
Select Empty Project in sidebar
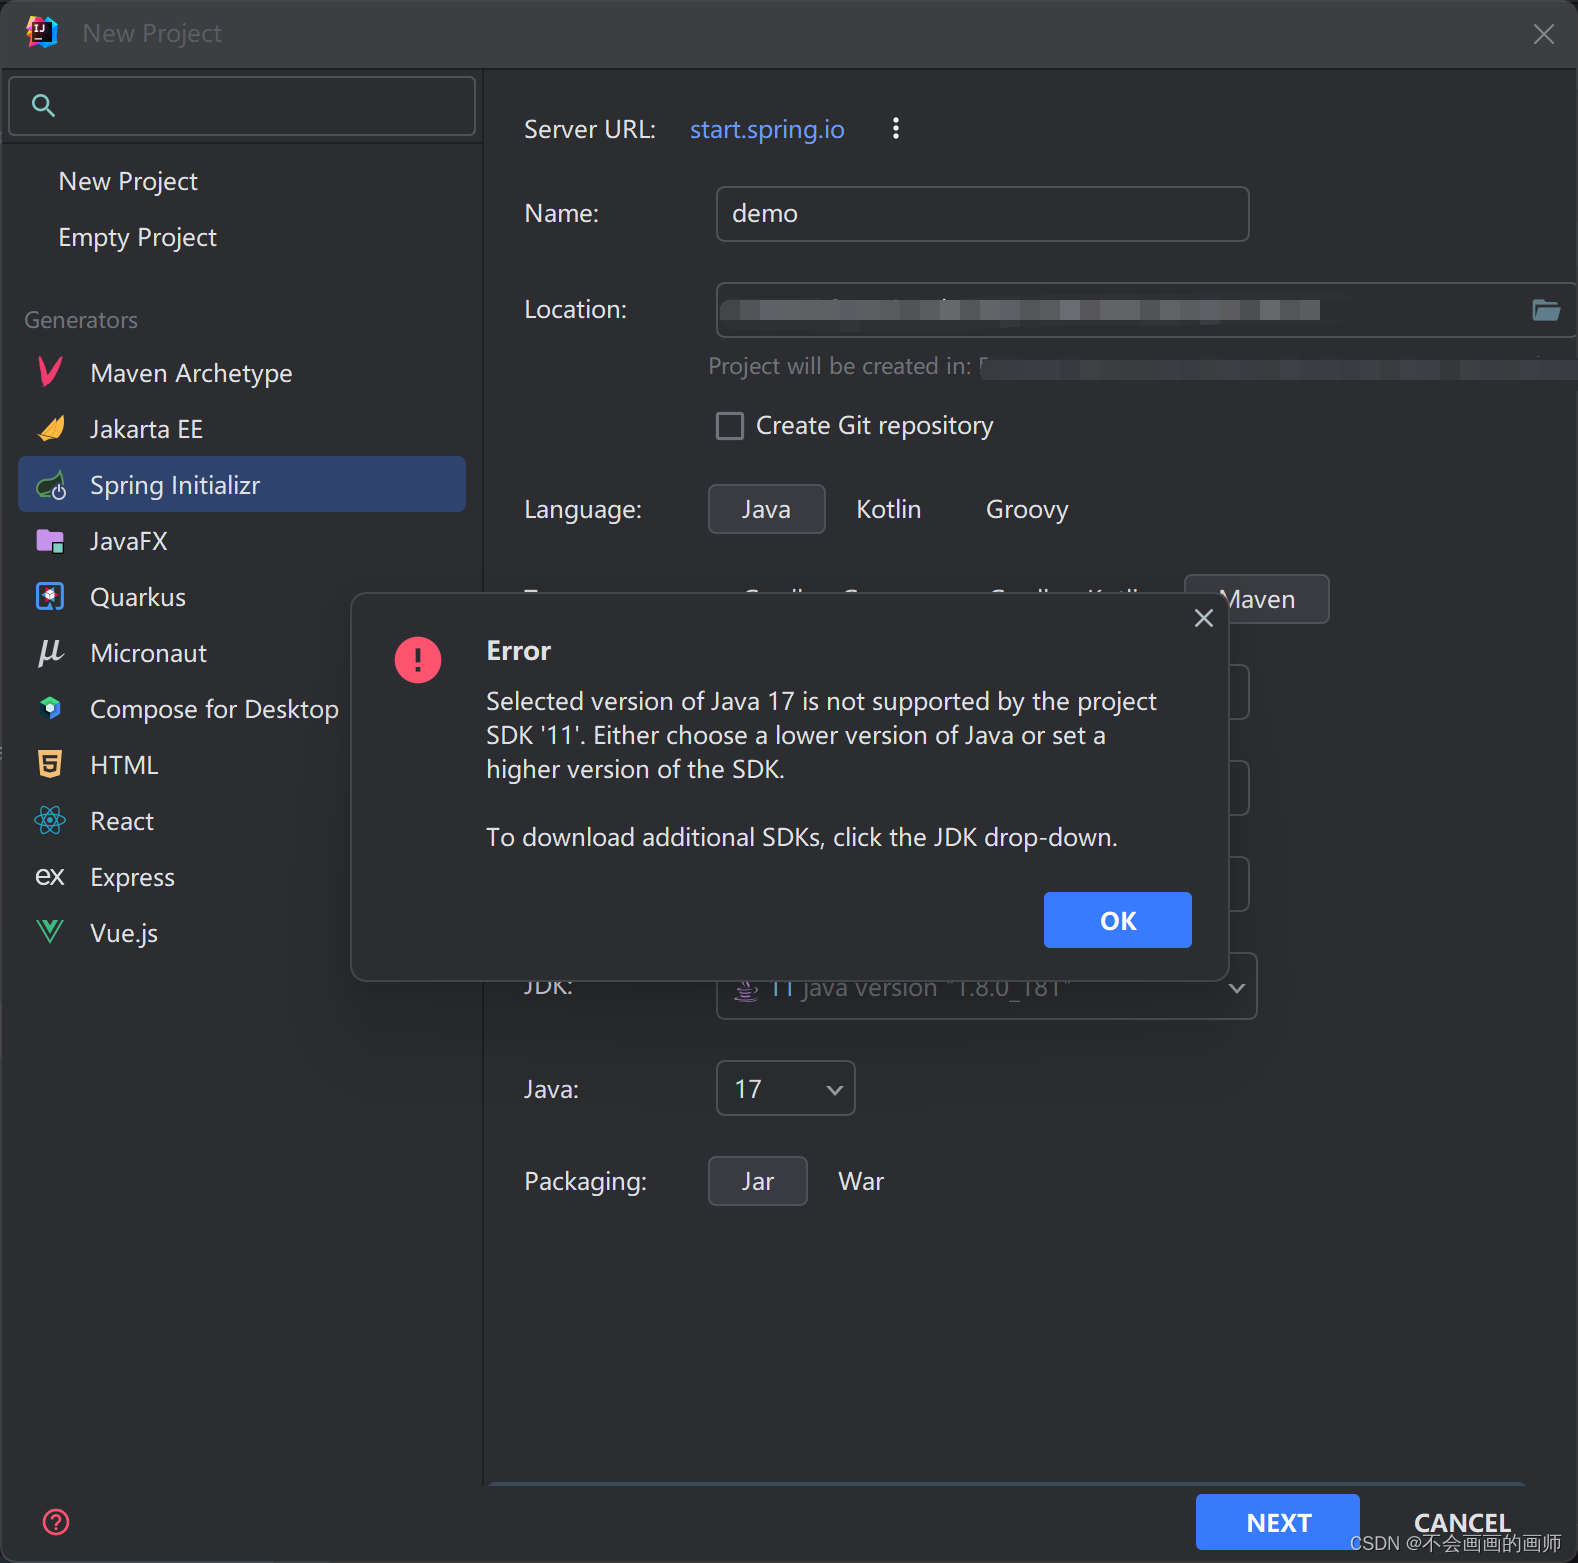pyautogui.click(x=138, y=237)
